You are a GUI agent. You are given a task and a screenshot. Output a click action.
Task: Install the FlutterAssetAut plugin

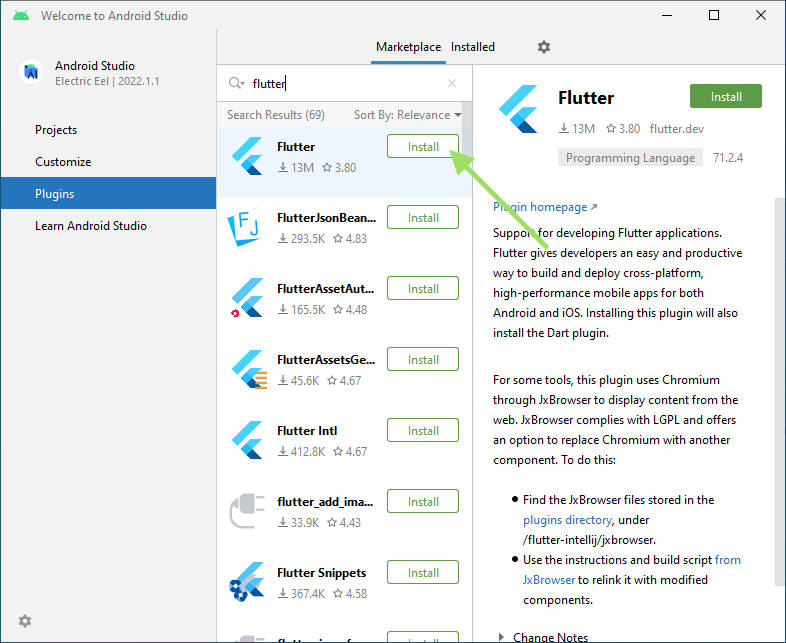(423, 289)
